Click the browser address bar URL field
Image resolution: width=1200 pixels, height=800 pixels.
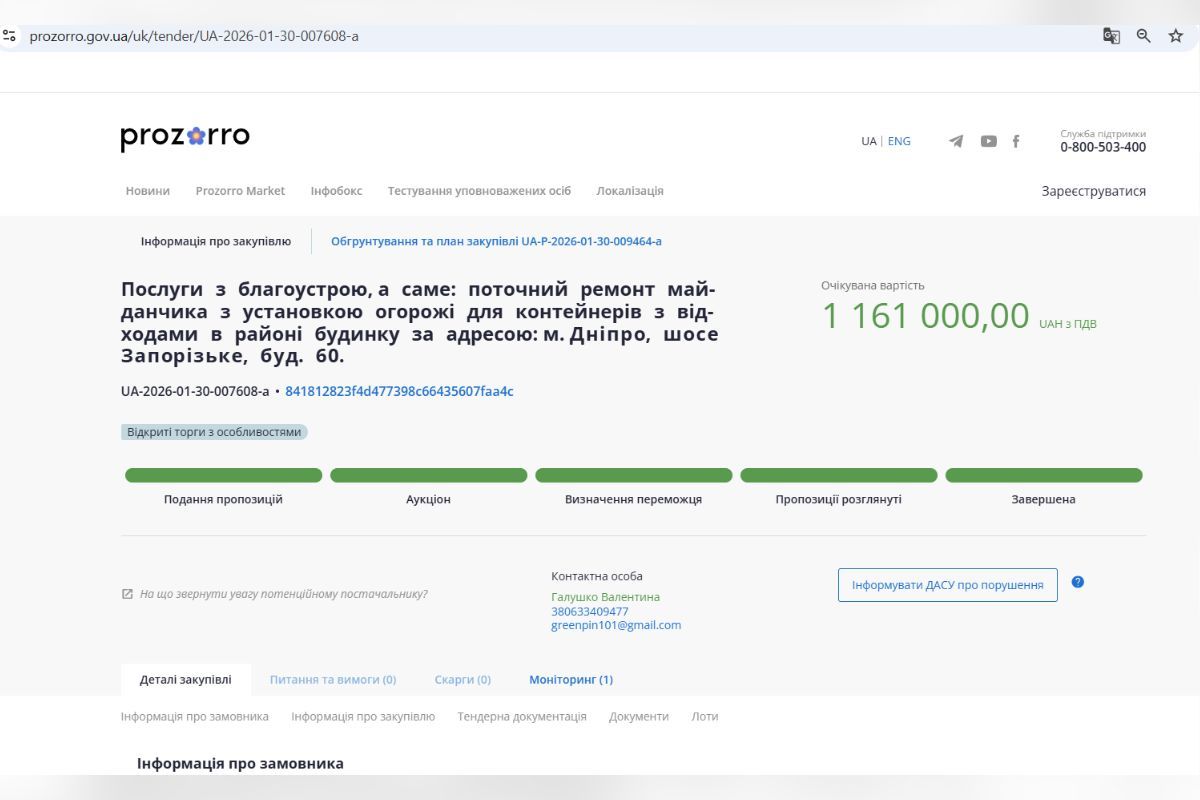pos(300,34)
